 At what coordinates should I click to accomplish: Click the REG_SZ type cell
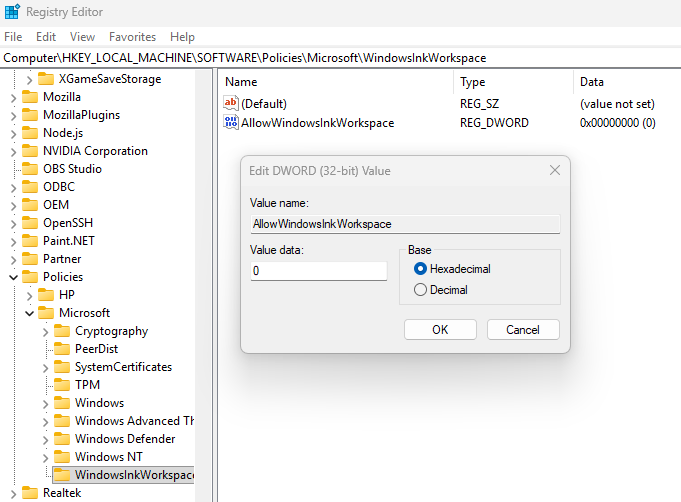(x=479, y=104)
